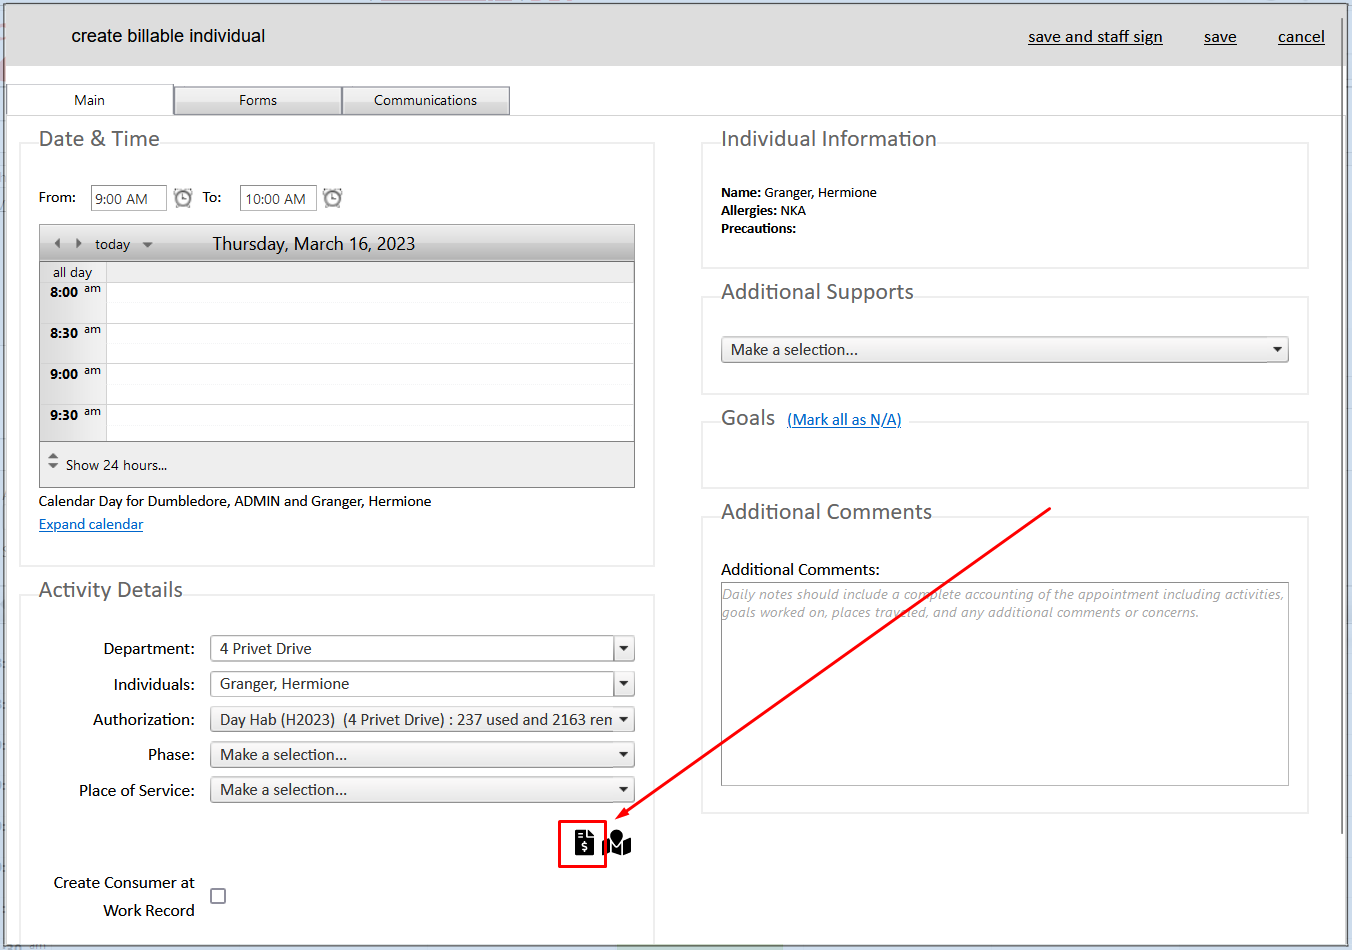Screen dimensions: 1352x950
Task: Click save and staff sign
Action: [x=1095, y=37]
